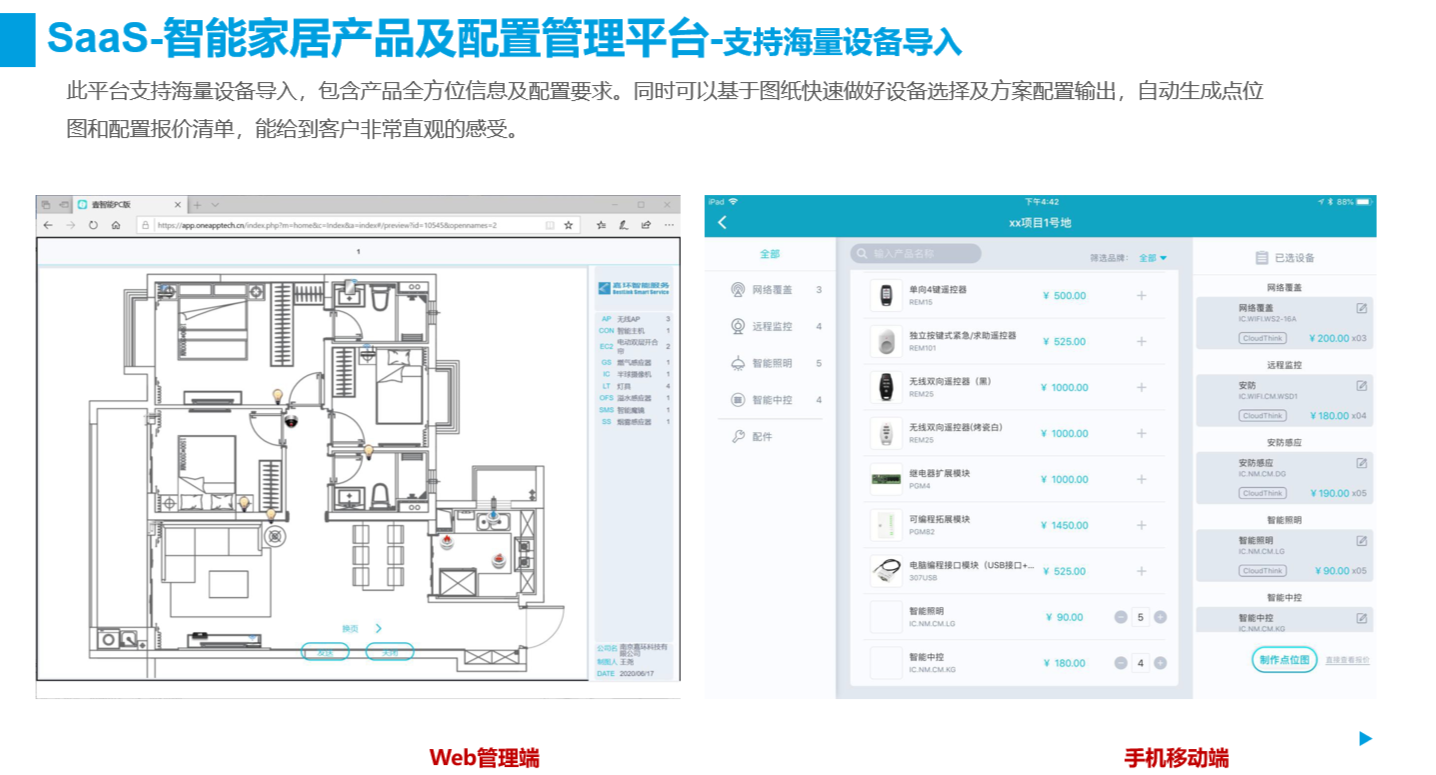This screenshot has width=1436, height=775.
Task: Open the browser favorites list icon
Action: click(600, 225)
